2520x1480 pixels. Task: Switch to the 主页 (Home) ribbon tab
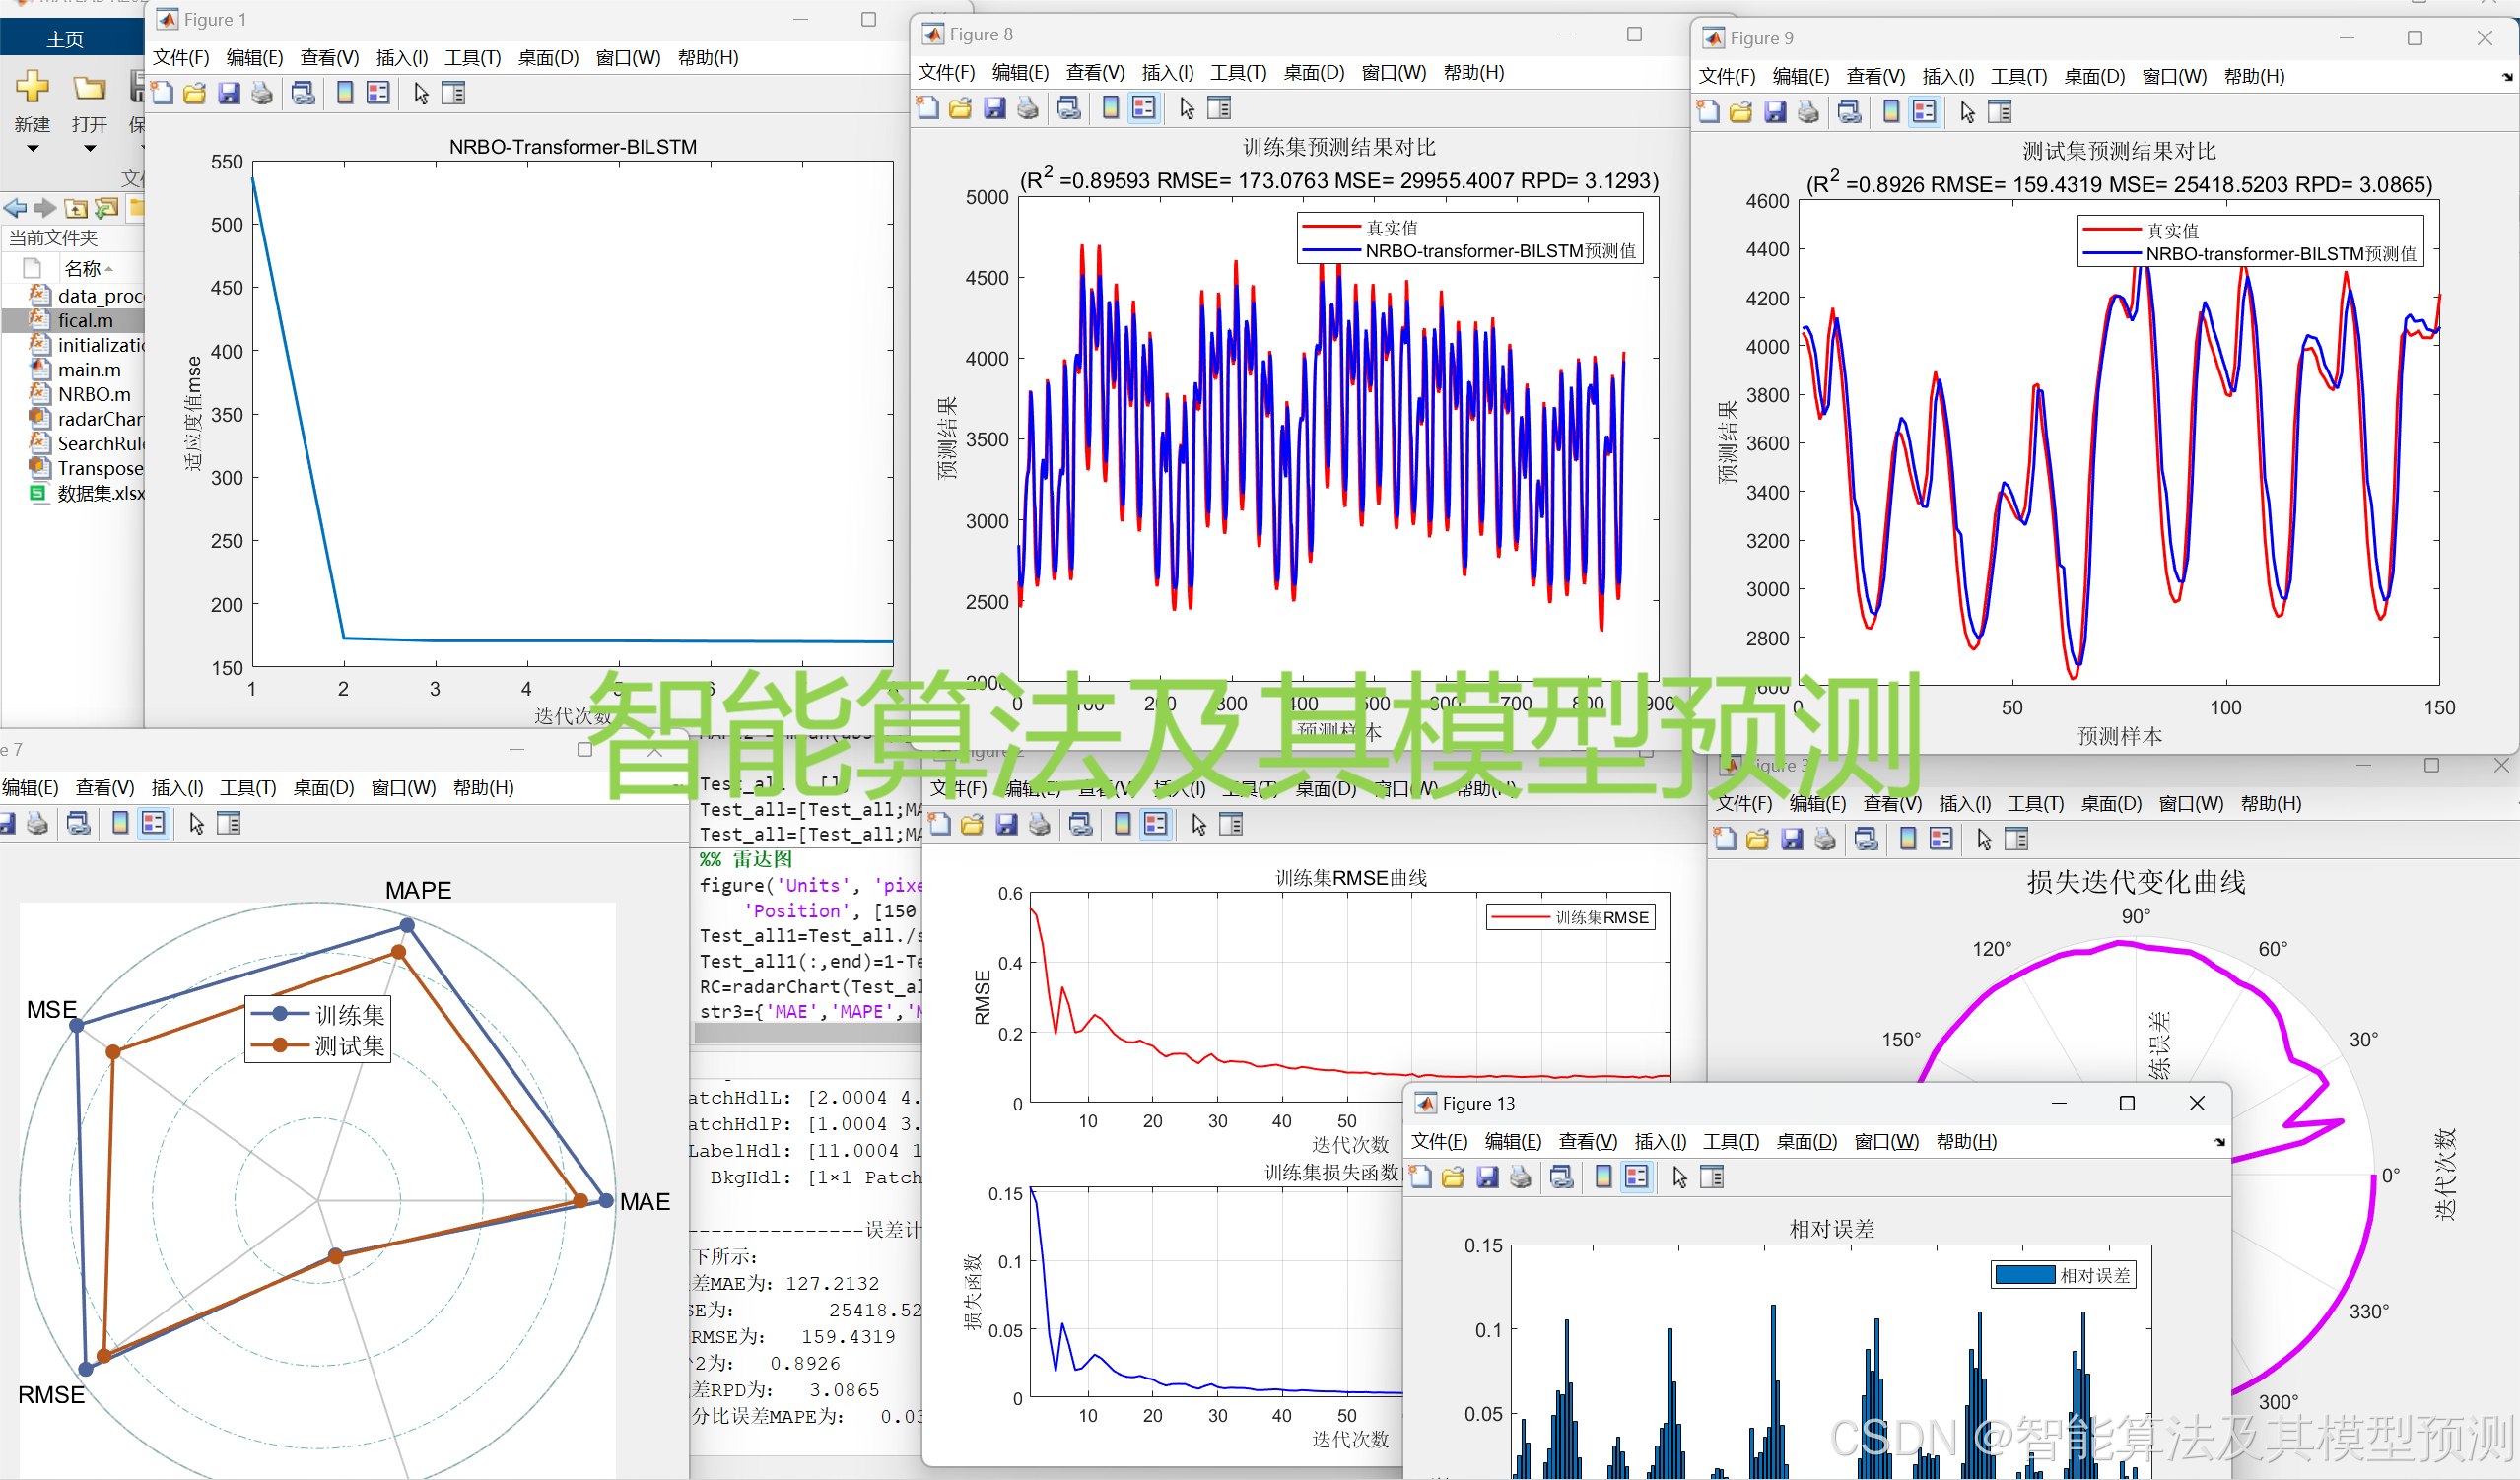tap(66, 38)
